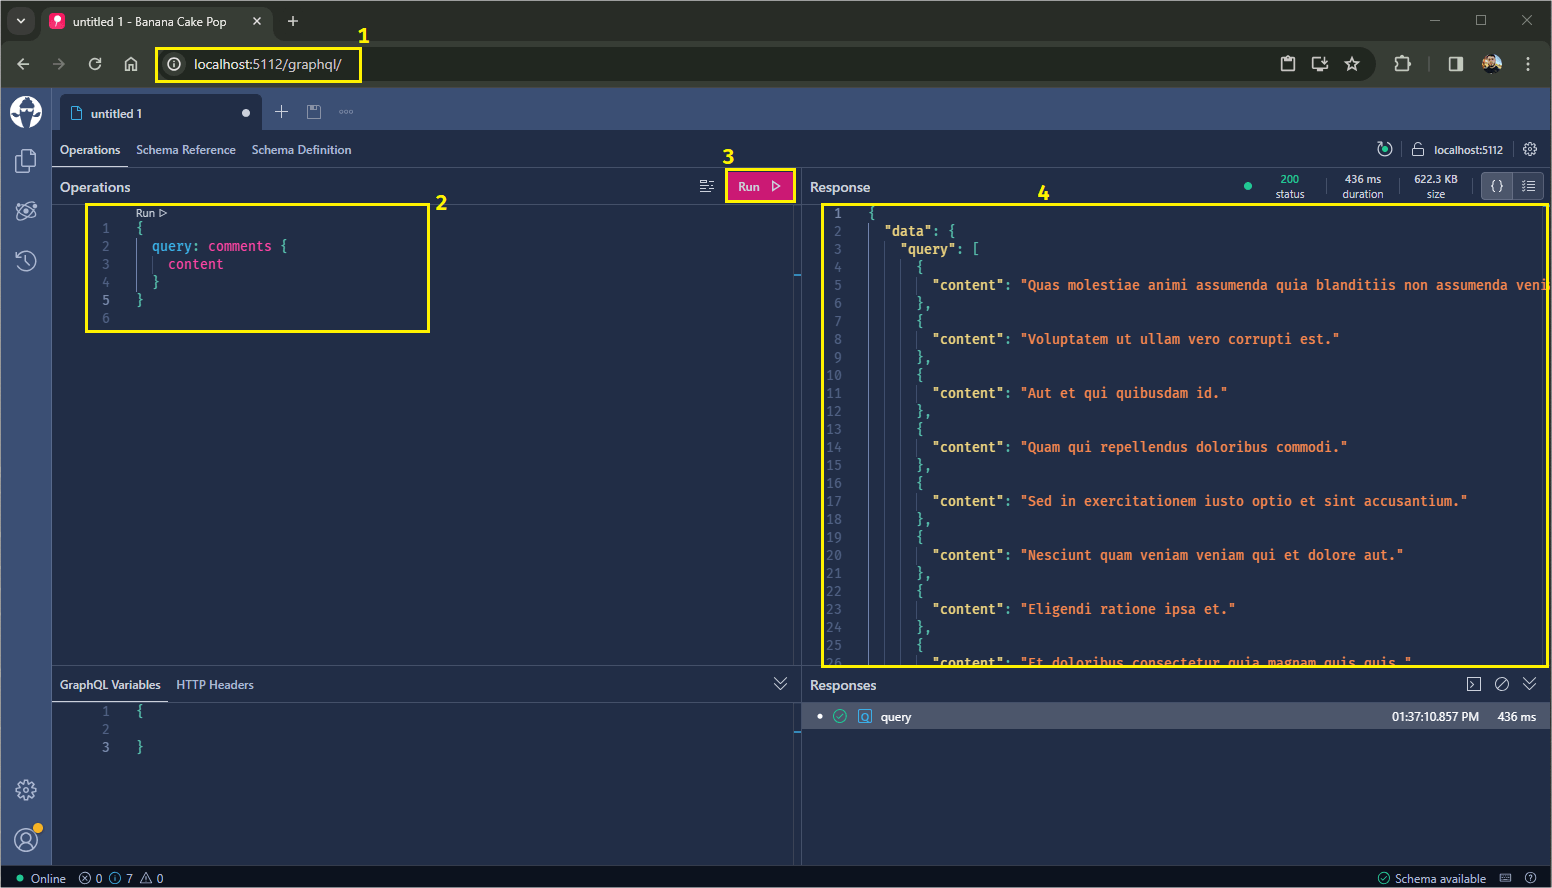Click the site information icon in the address bar
The height and width of the screenshot is (888, 1552).
click(x=174, y=64)
